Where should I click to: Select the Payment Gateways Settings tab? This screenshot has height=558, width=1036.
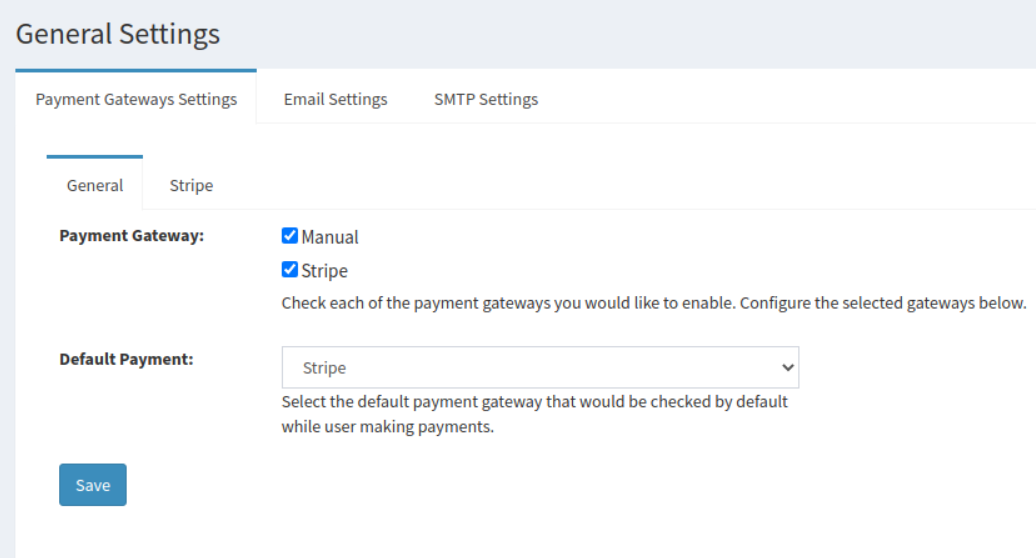136,99
